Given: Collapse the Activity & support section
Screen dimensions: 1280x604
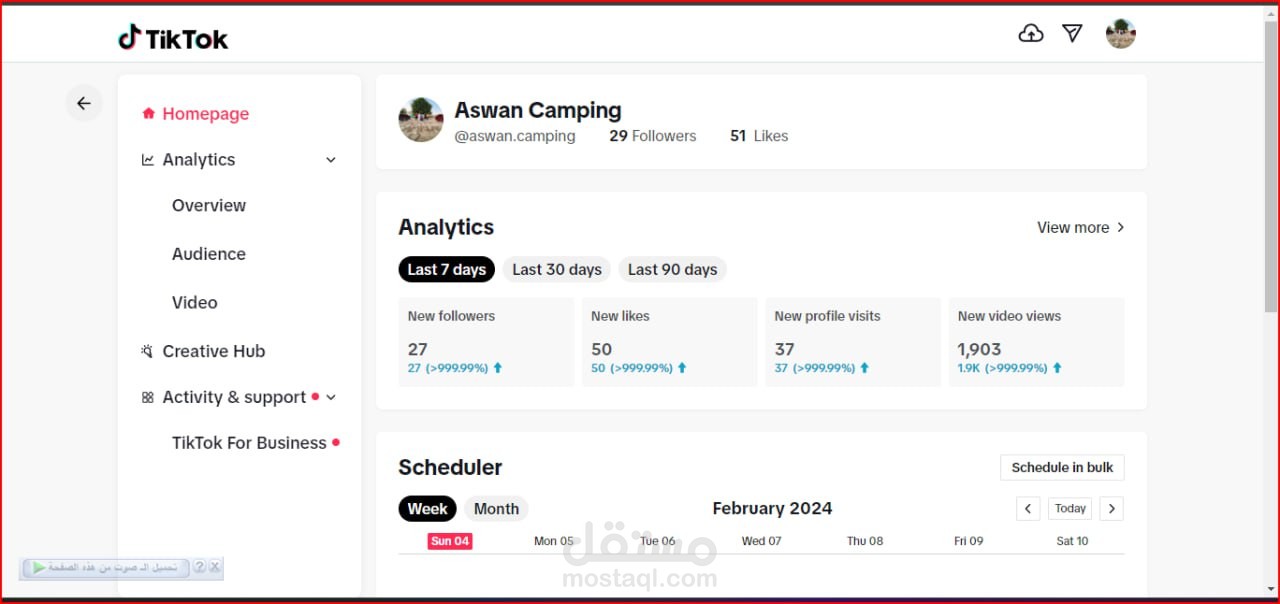Looking at the screenshot, I should click(331, 397).
